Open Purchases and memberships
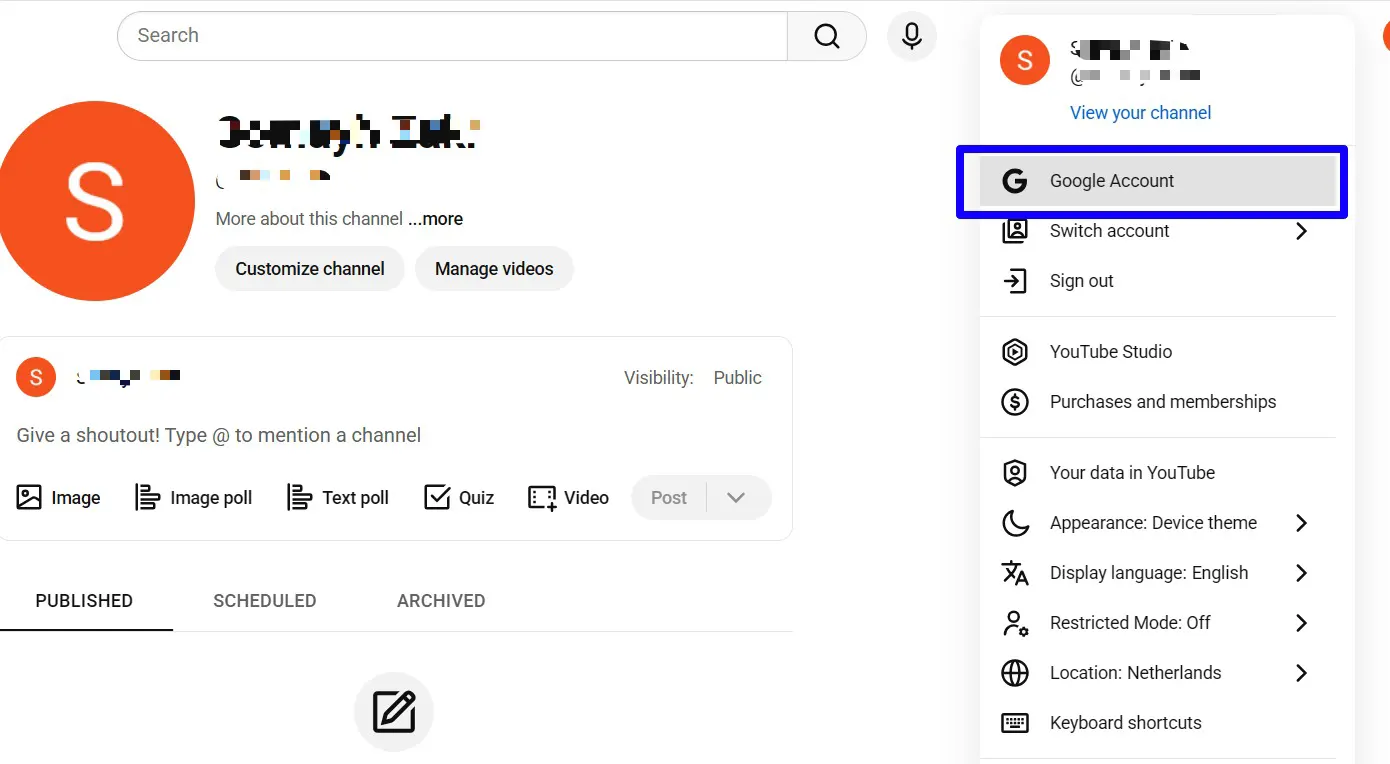Viewport: 1390px width, 764px height. point(1162,402)
